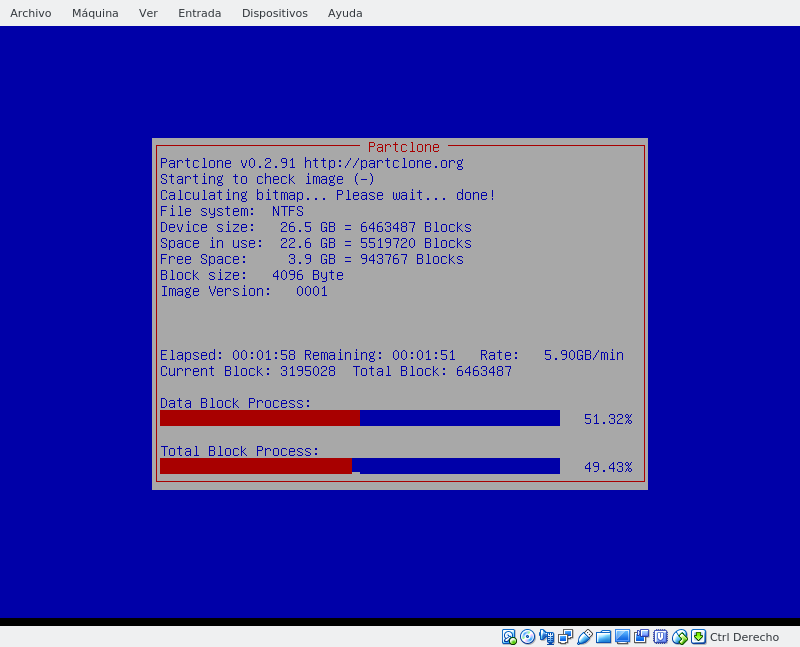
Task: Click the Free Space 3.9 GB line
Action: coord(312,260)
